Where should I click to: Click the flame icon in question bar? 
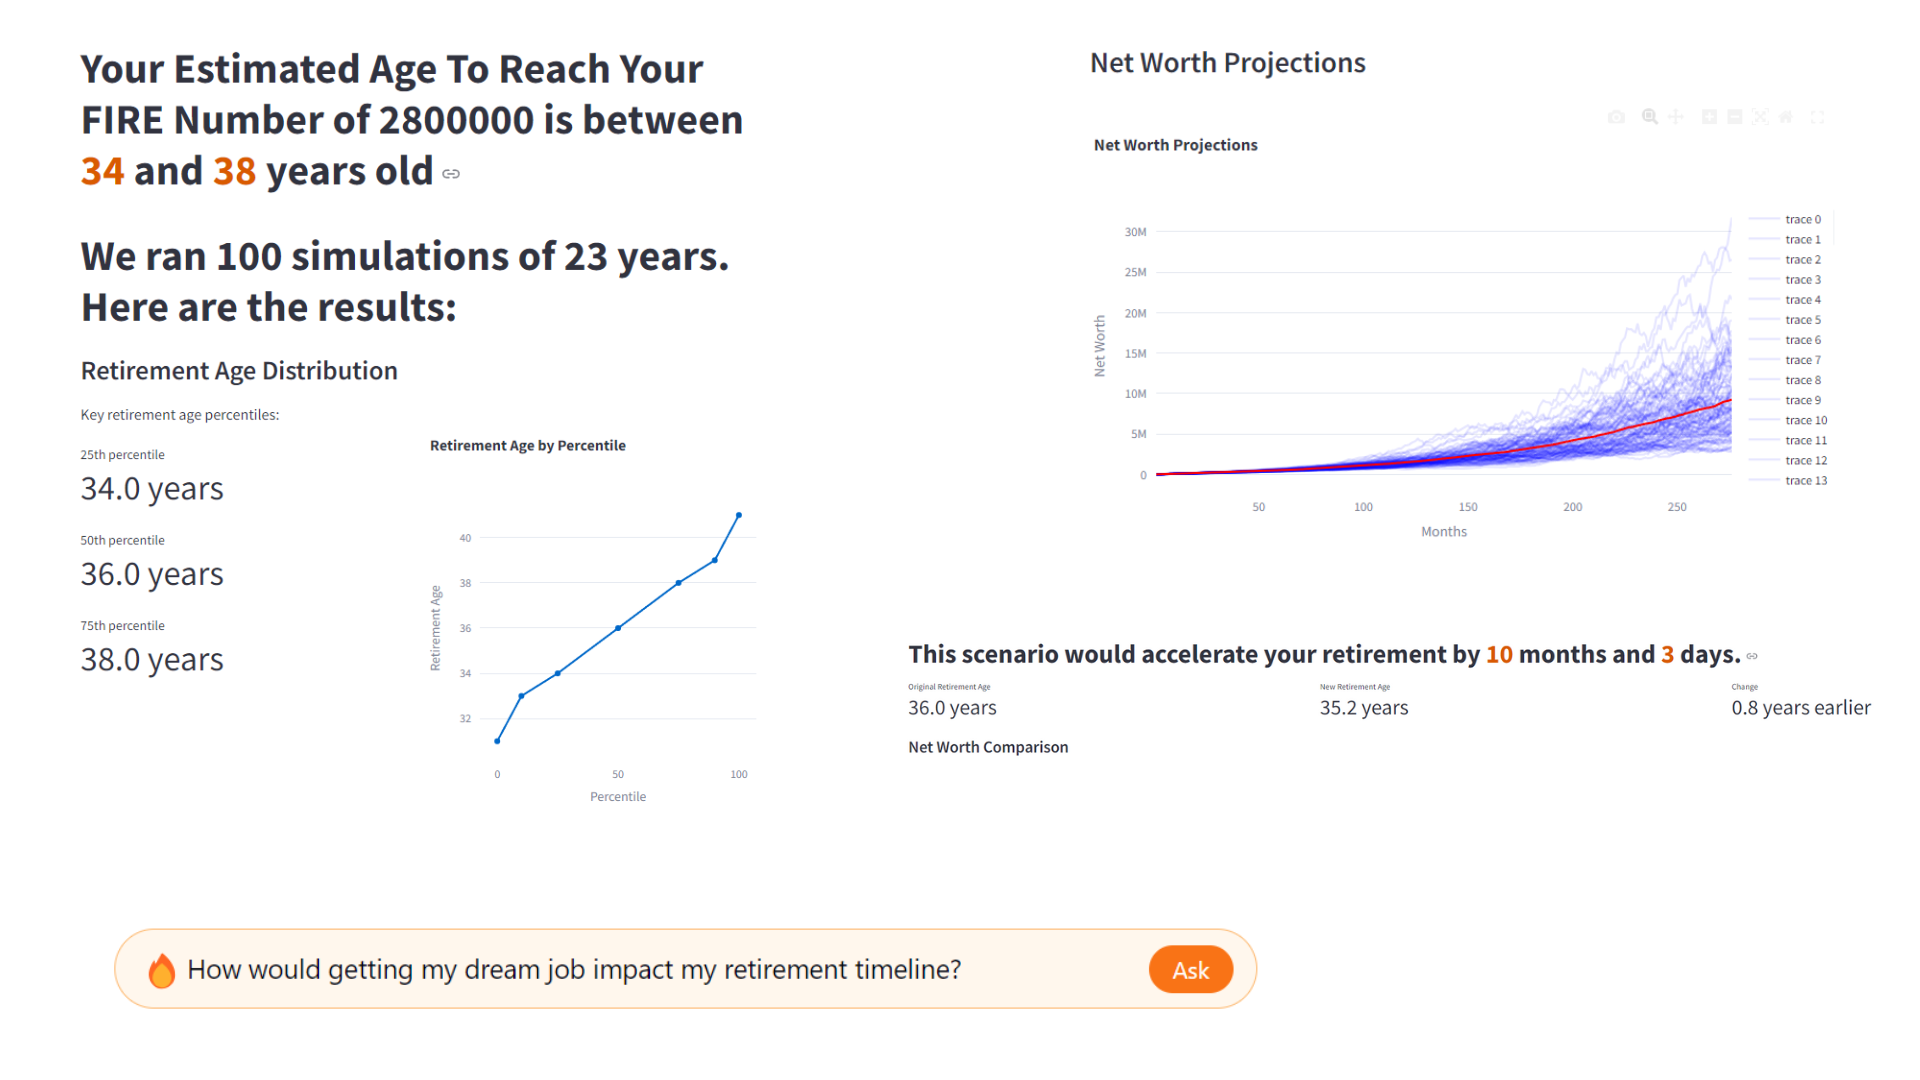click(161, 970)
